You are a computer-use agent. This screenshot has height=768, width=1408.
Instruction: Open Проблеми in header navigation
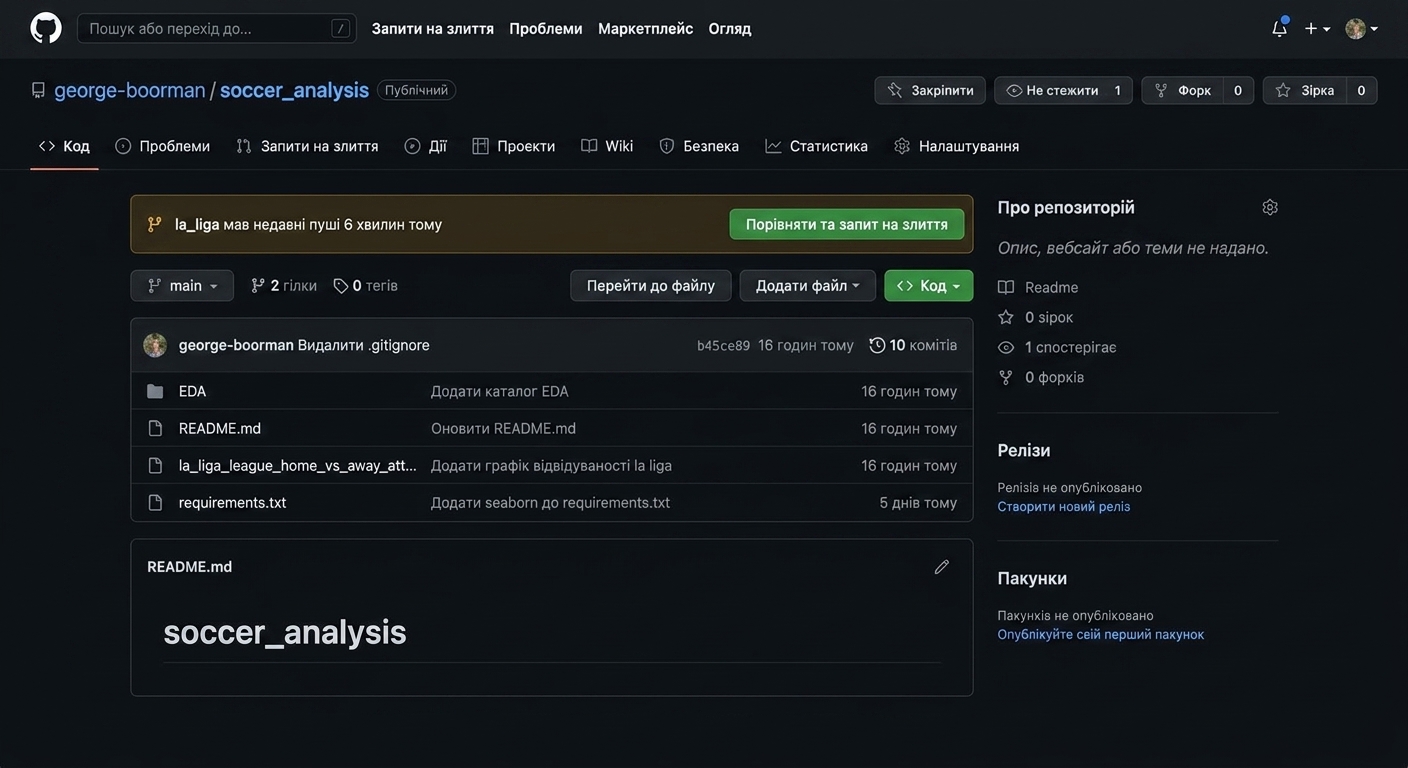pyautogui.click(x=546, y=28)
